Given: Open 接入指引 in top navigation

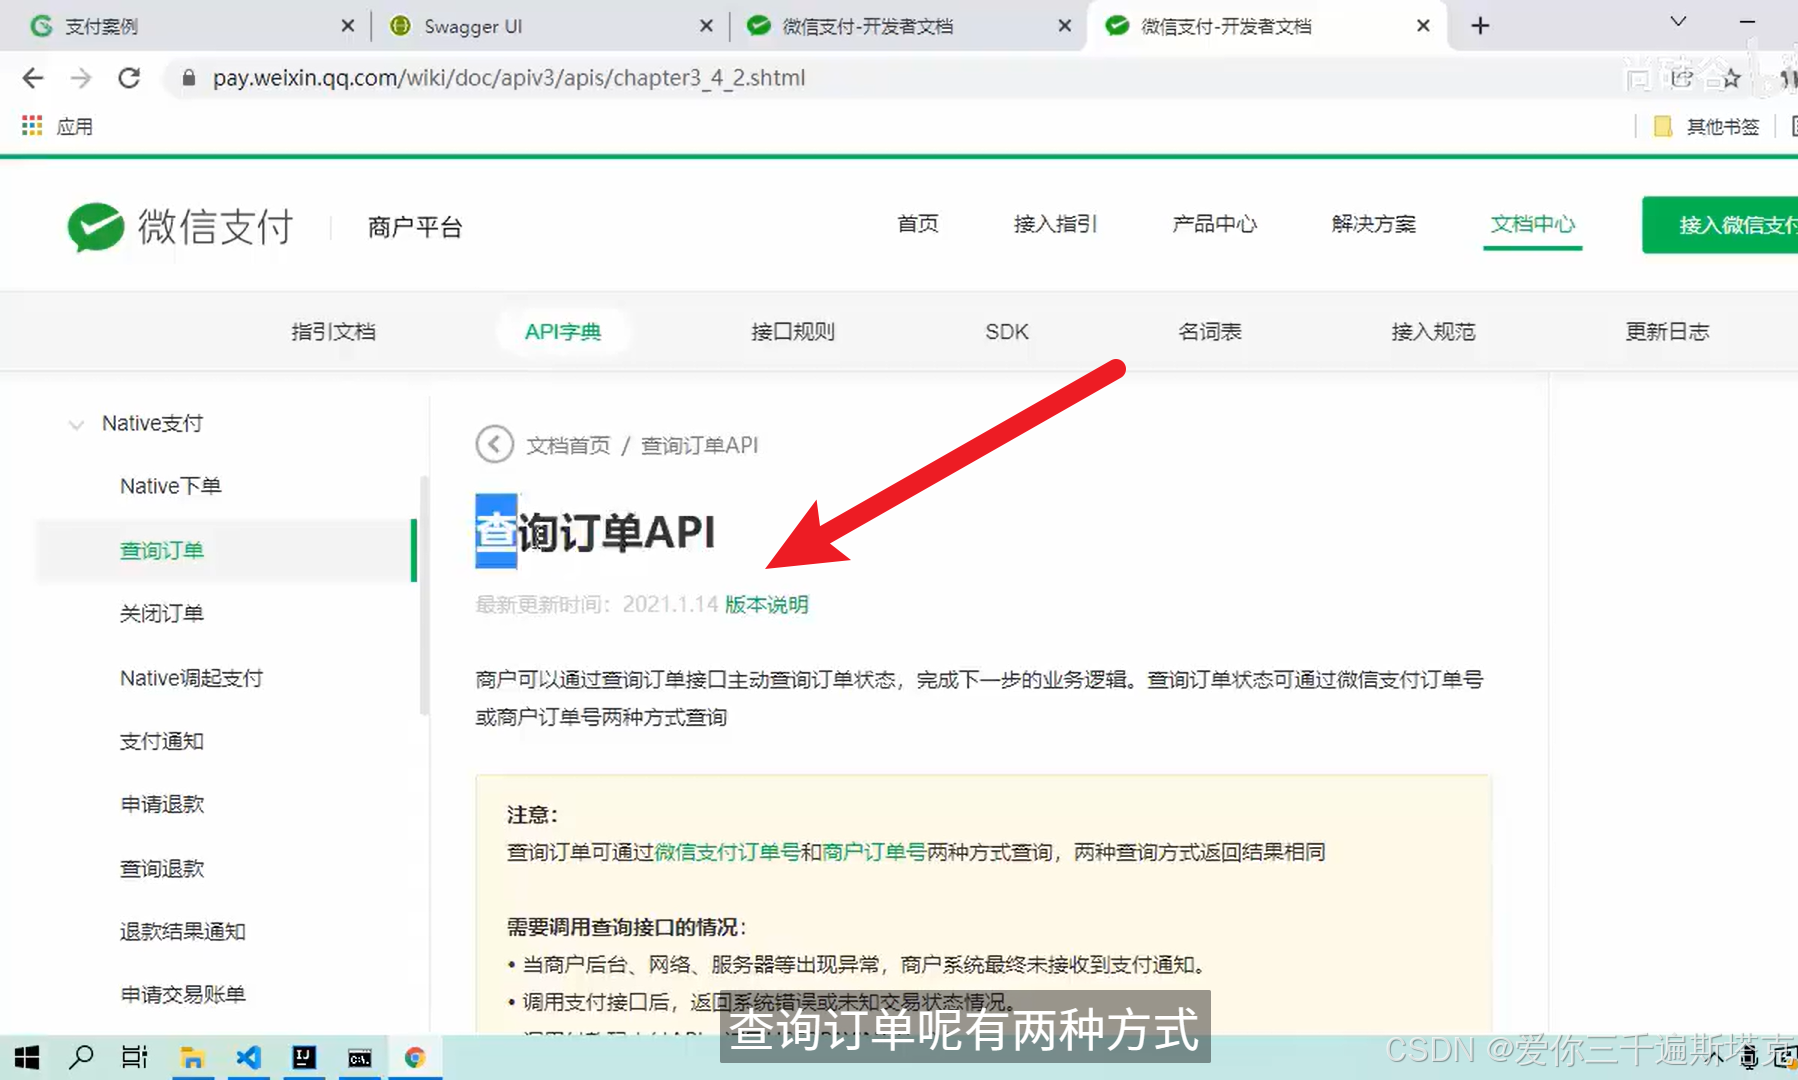Looking at the screenshot, I should tap(1055, 224).
